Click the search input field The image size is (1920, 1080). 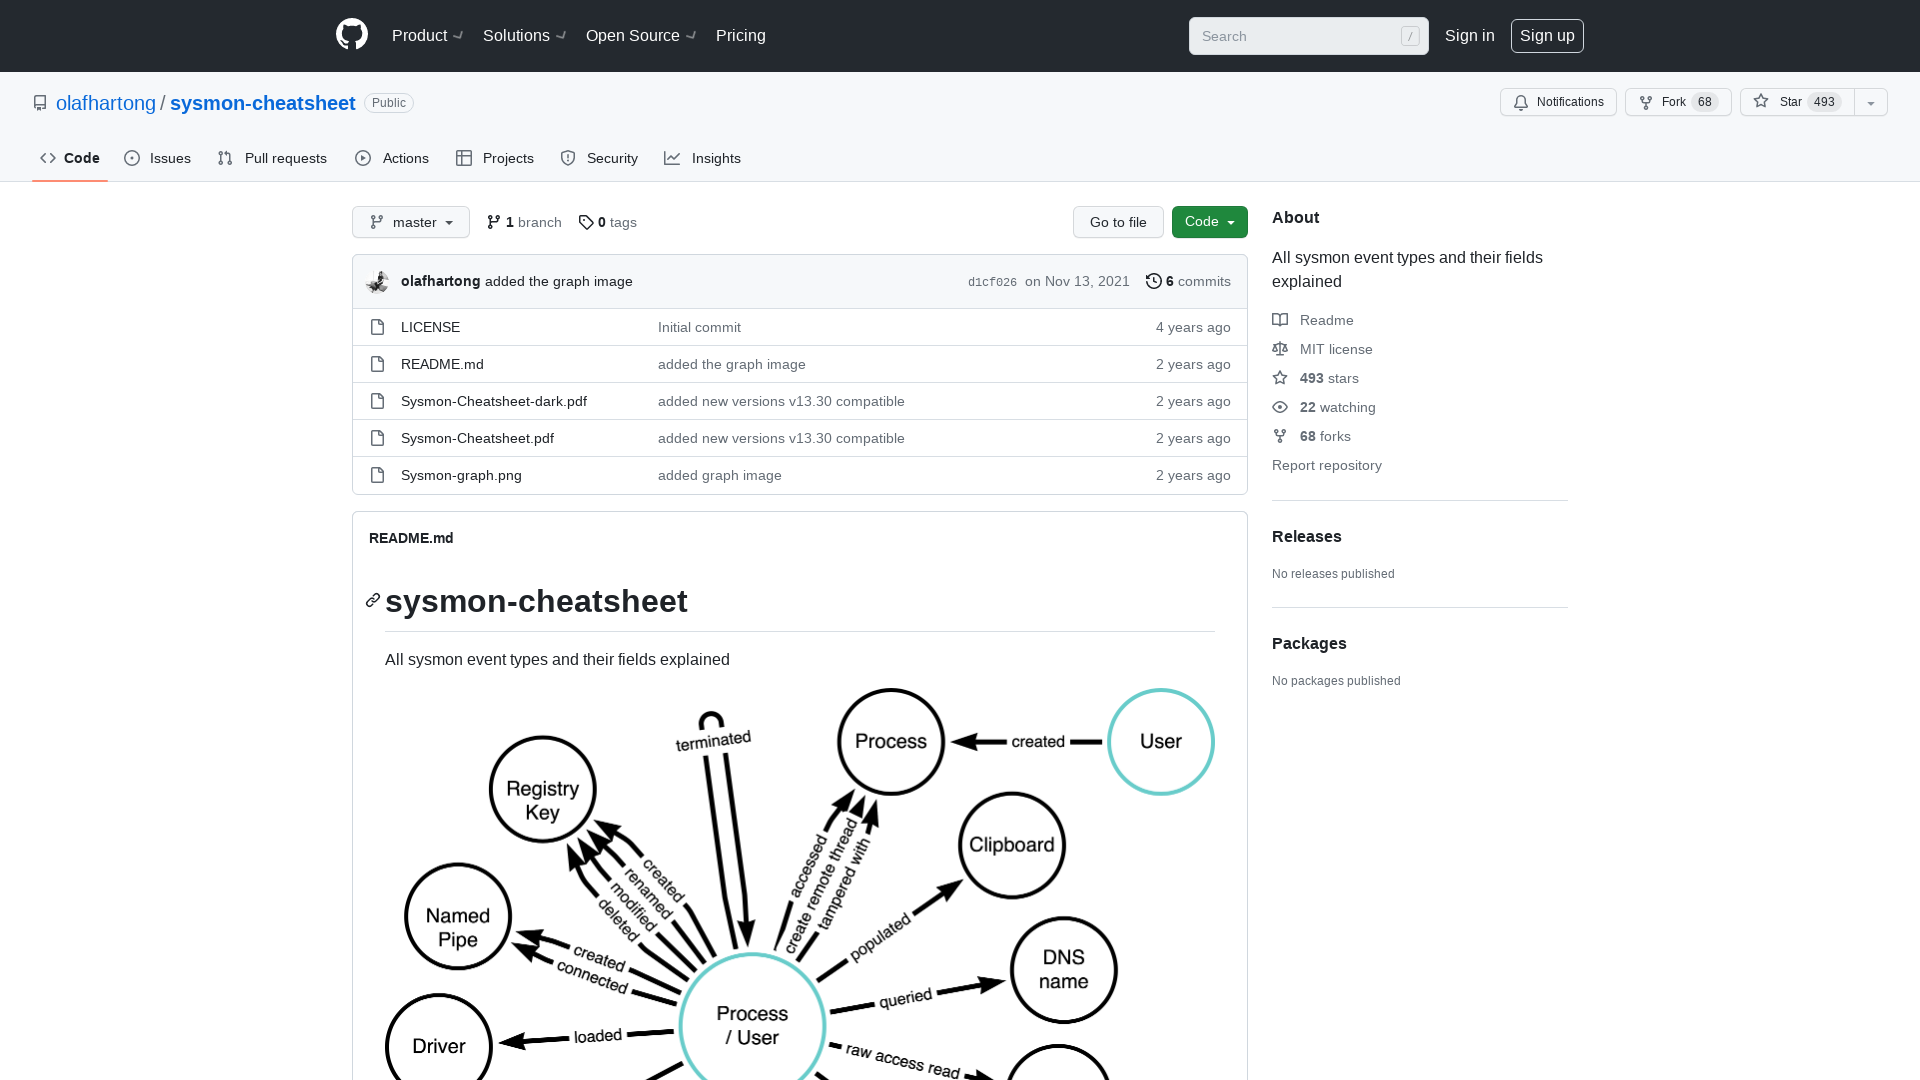[x=1308, y=36]
